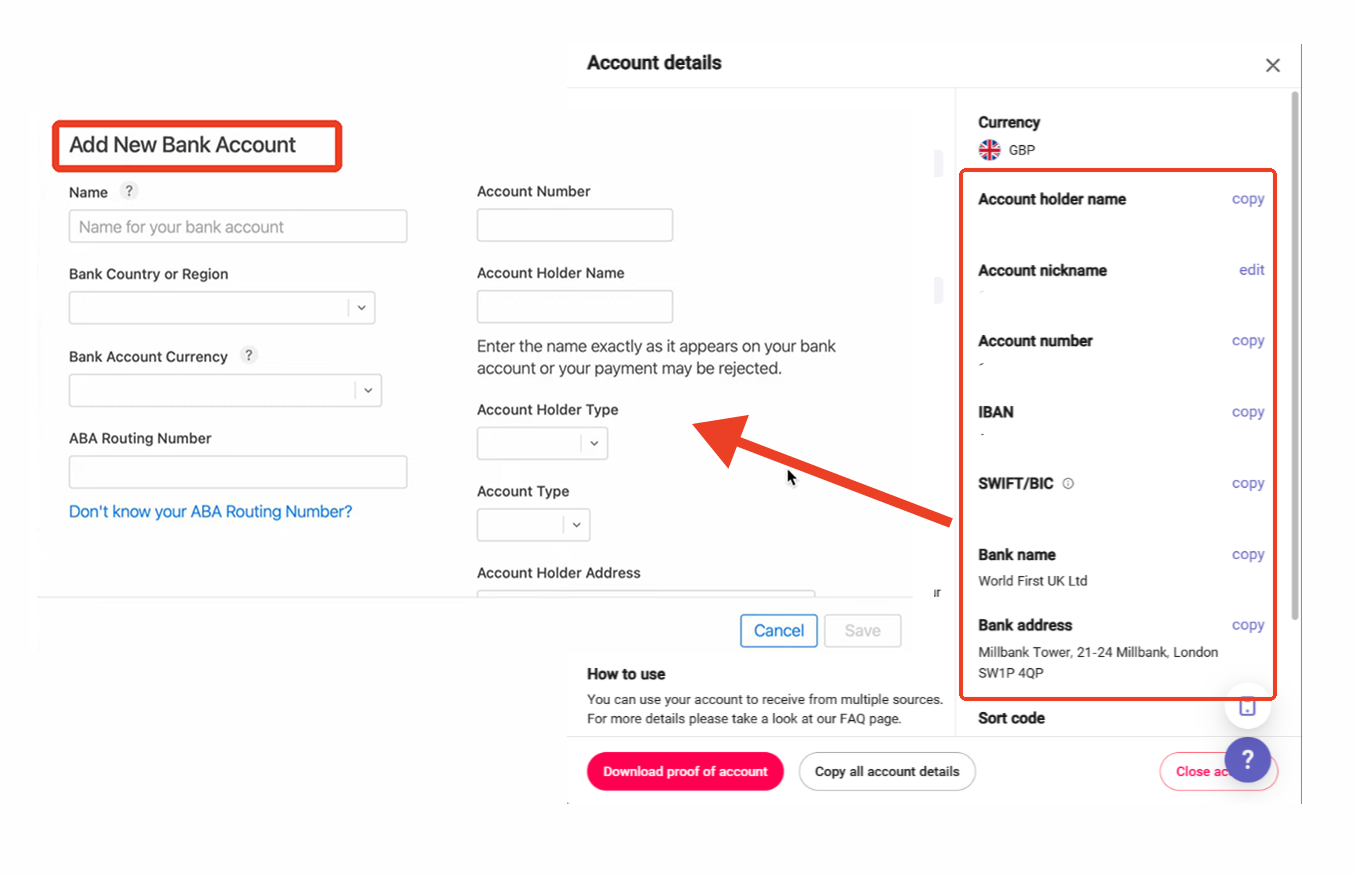Click the Cancel button
This screenshot has width=1354, height=876.
pos(779,630)
